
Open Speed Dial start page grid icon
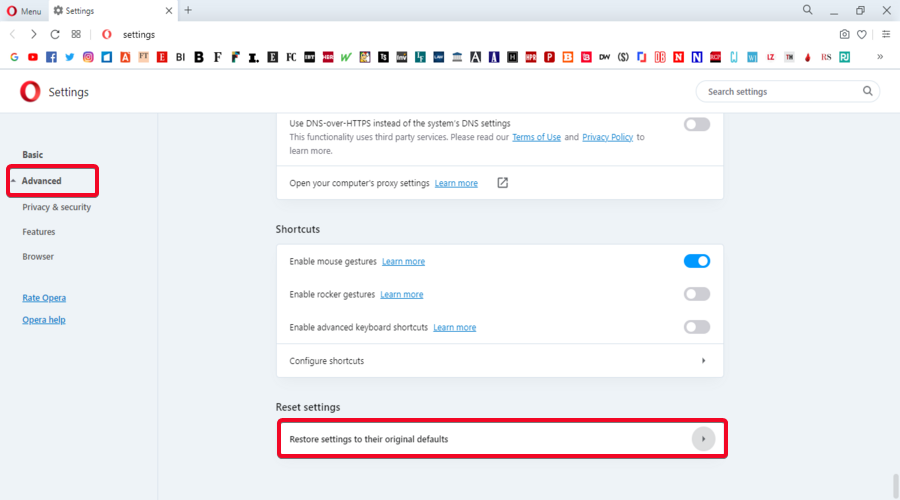76,34
